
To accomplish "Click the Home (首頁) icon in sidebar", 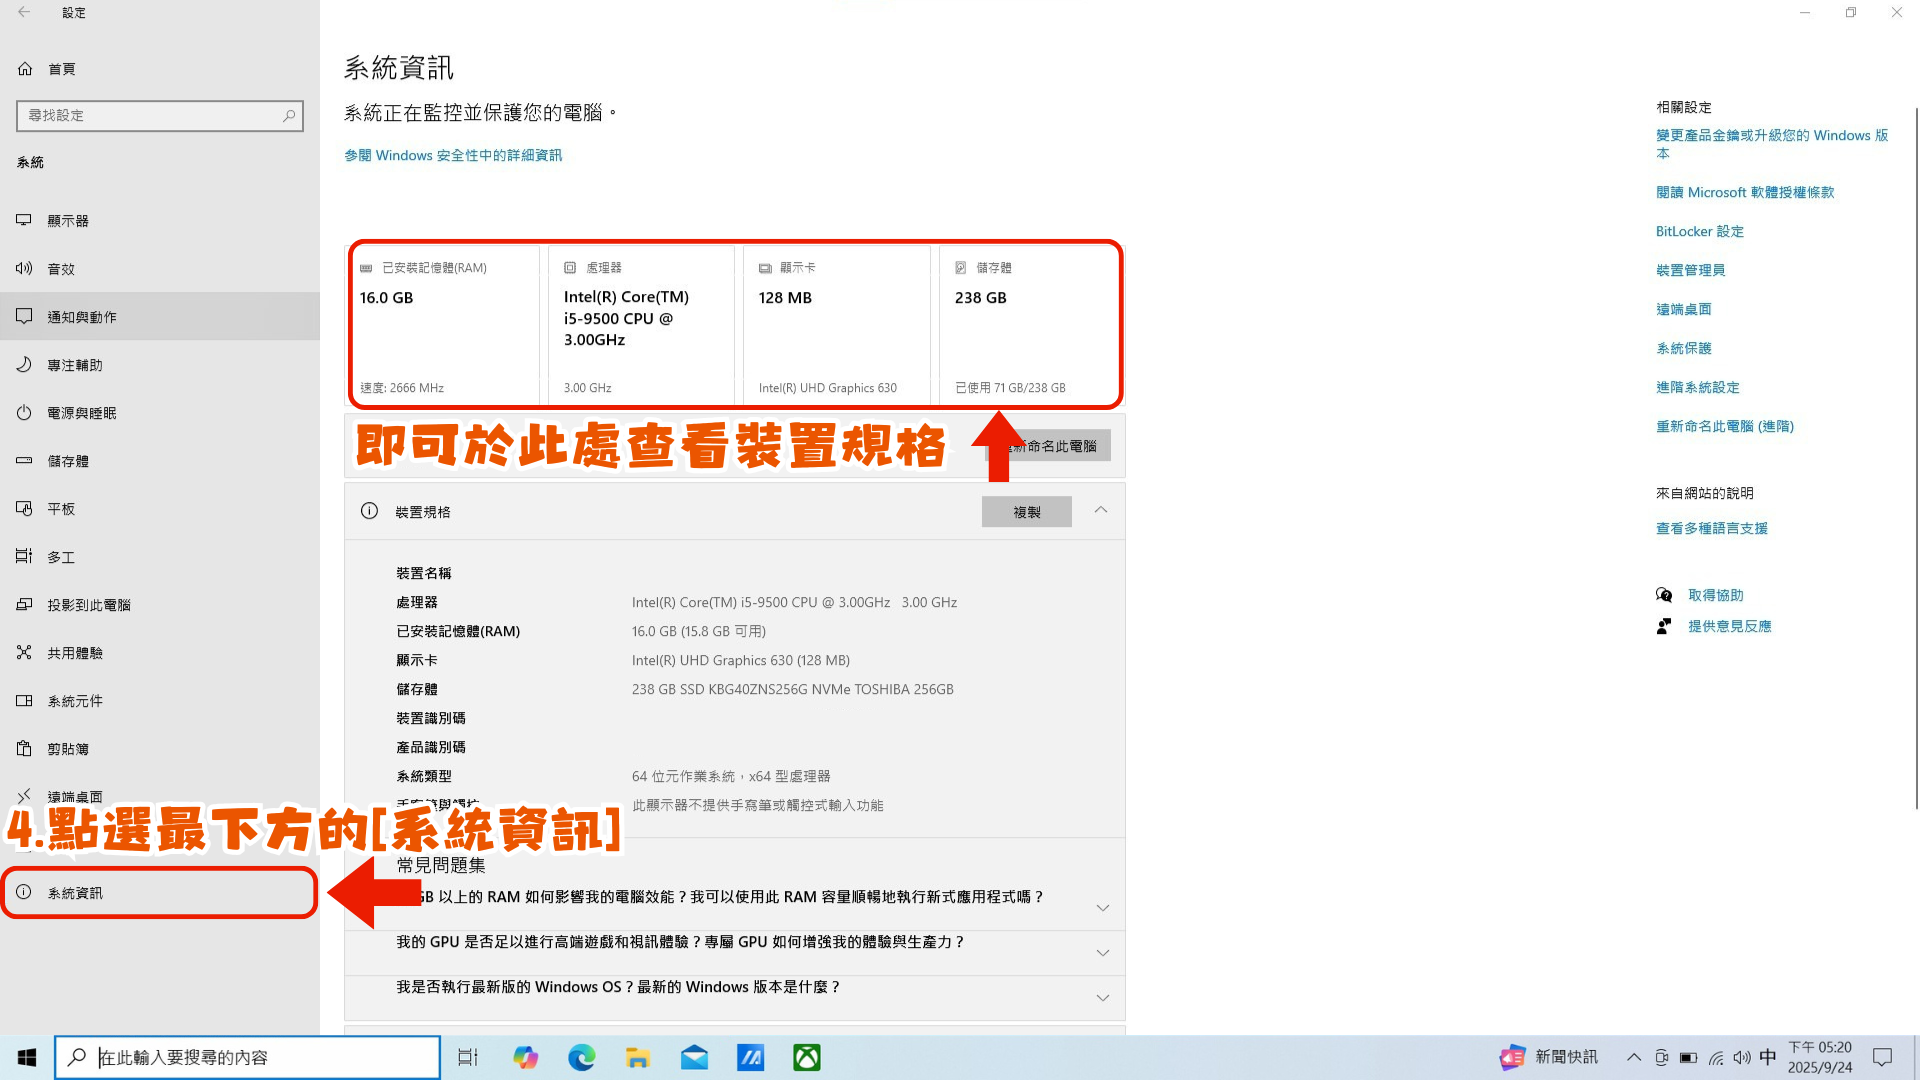I will coord(25,69).
